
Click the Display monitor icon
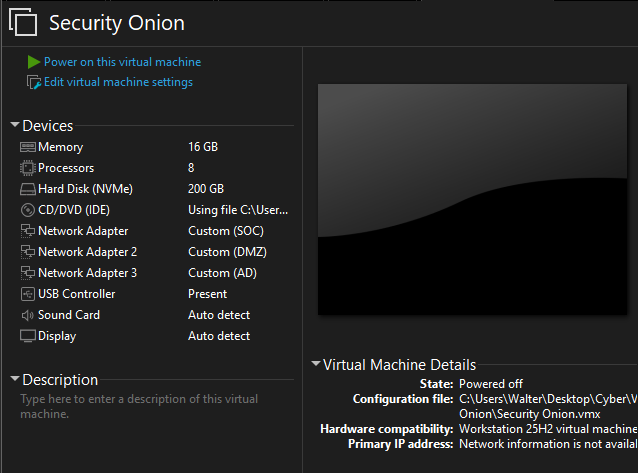tap(28, 336)
